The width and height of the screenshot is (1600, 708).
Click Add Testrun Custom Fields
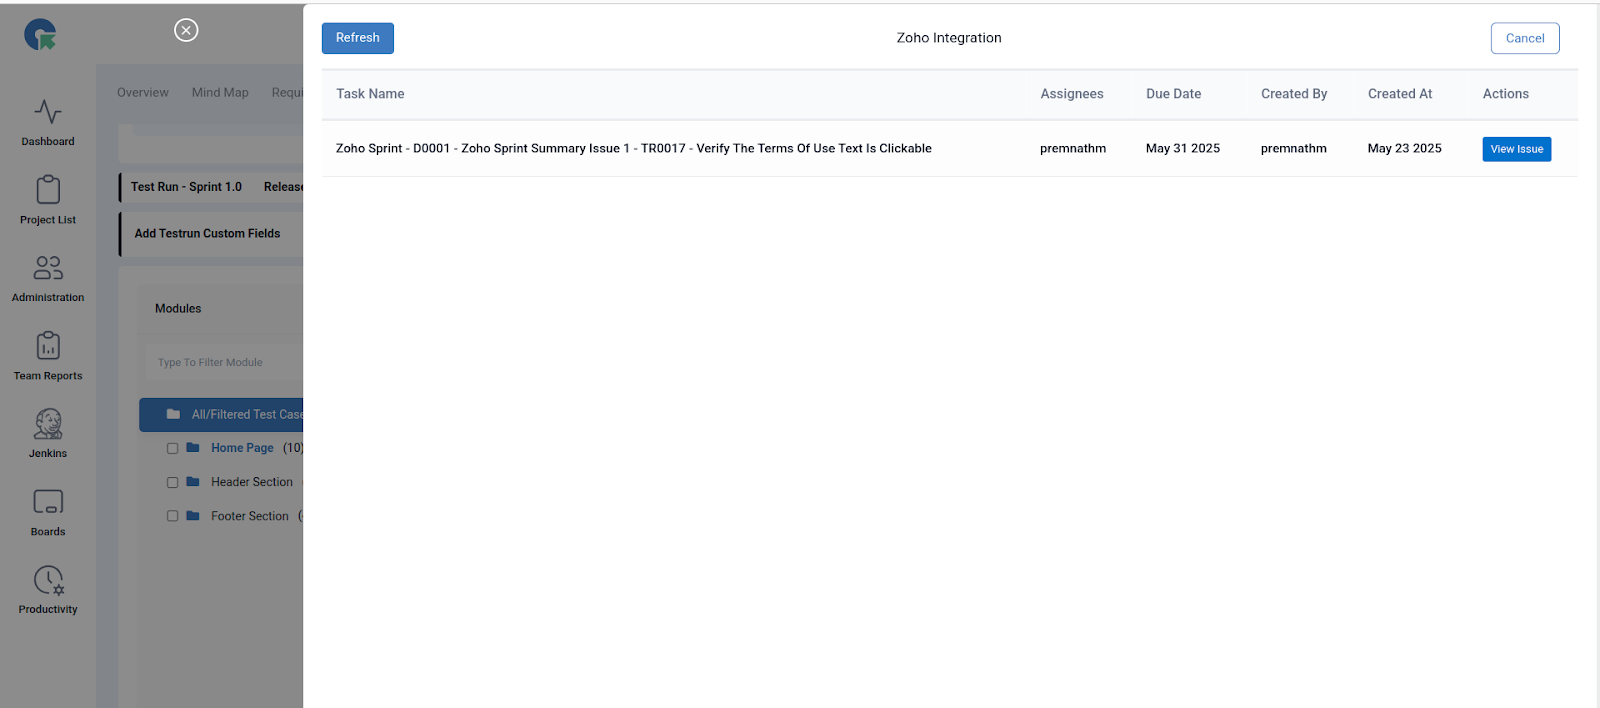208,233
